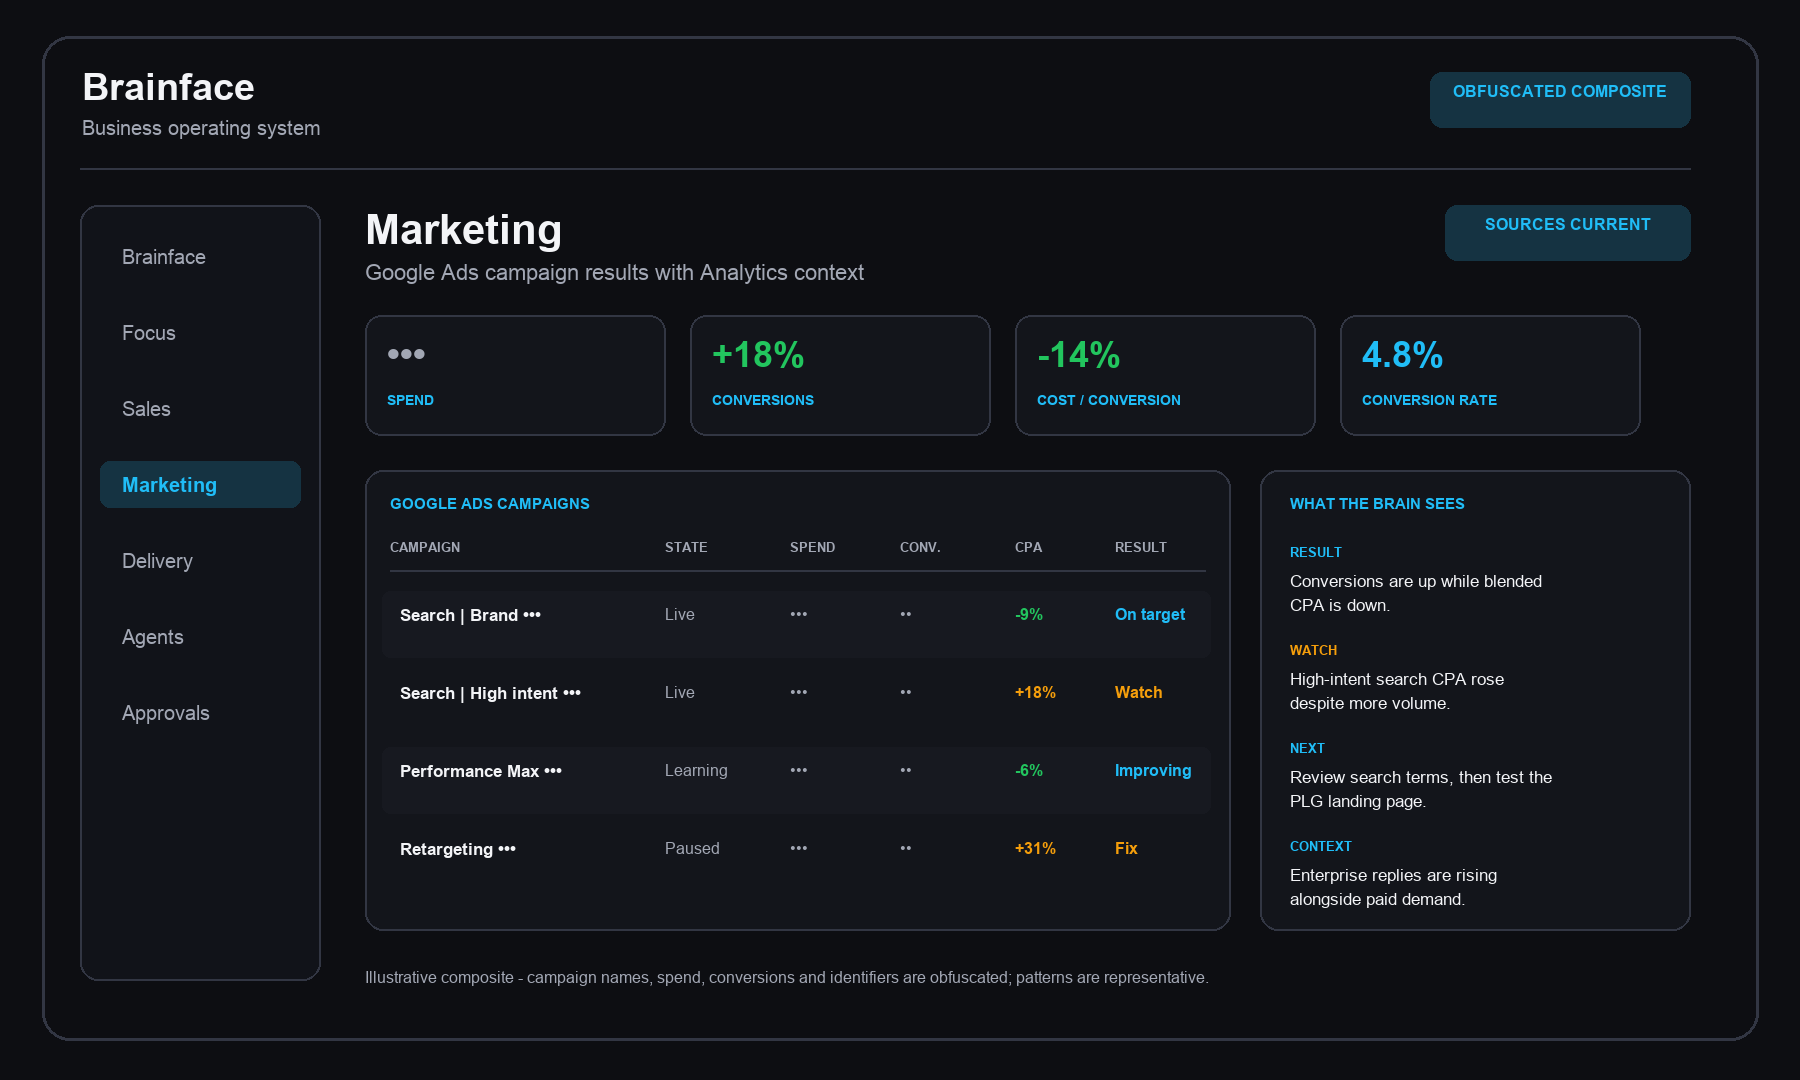Click the NEXT label in brain panel
This screenshot has width=1800, height=1080.
click(1307, 748)
